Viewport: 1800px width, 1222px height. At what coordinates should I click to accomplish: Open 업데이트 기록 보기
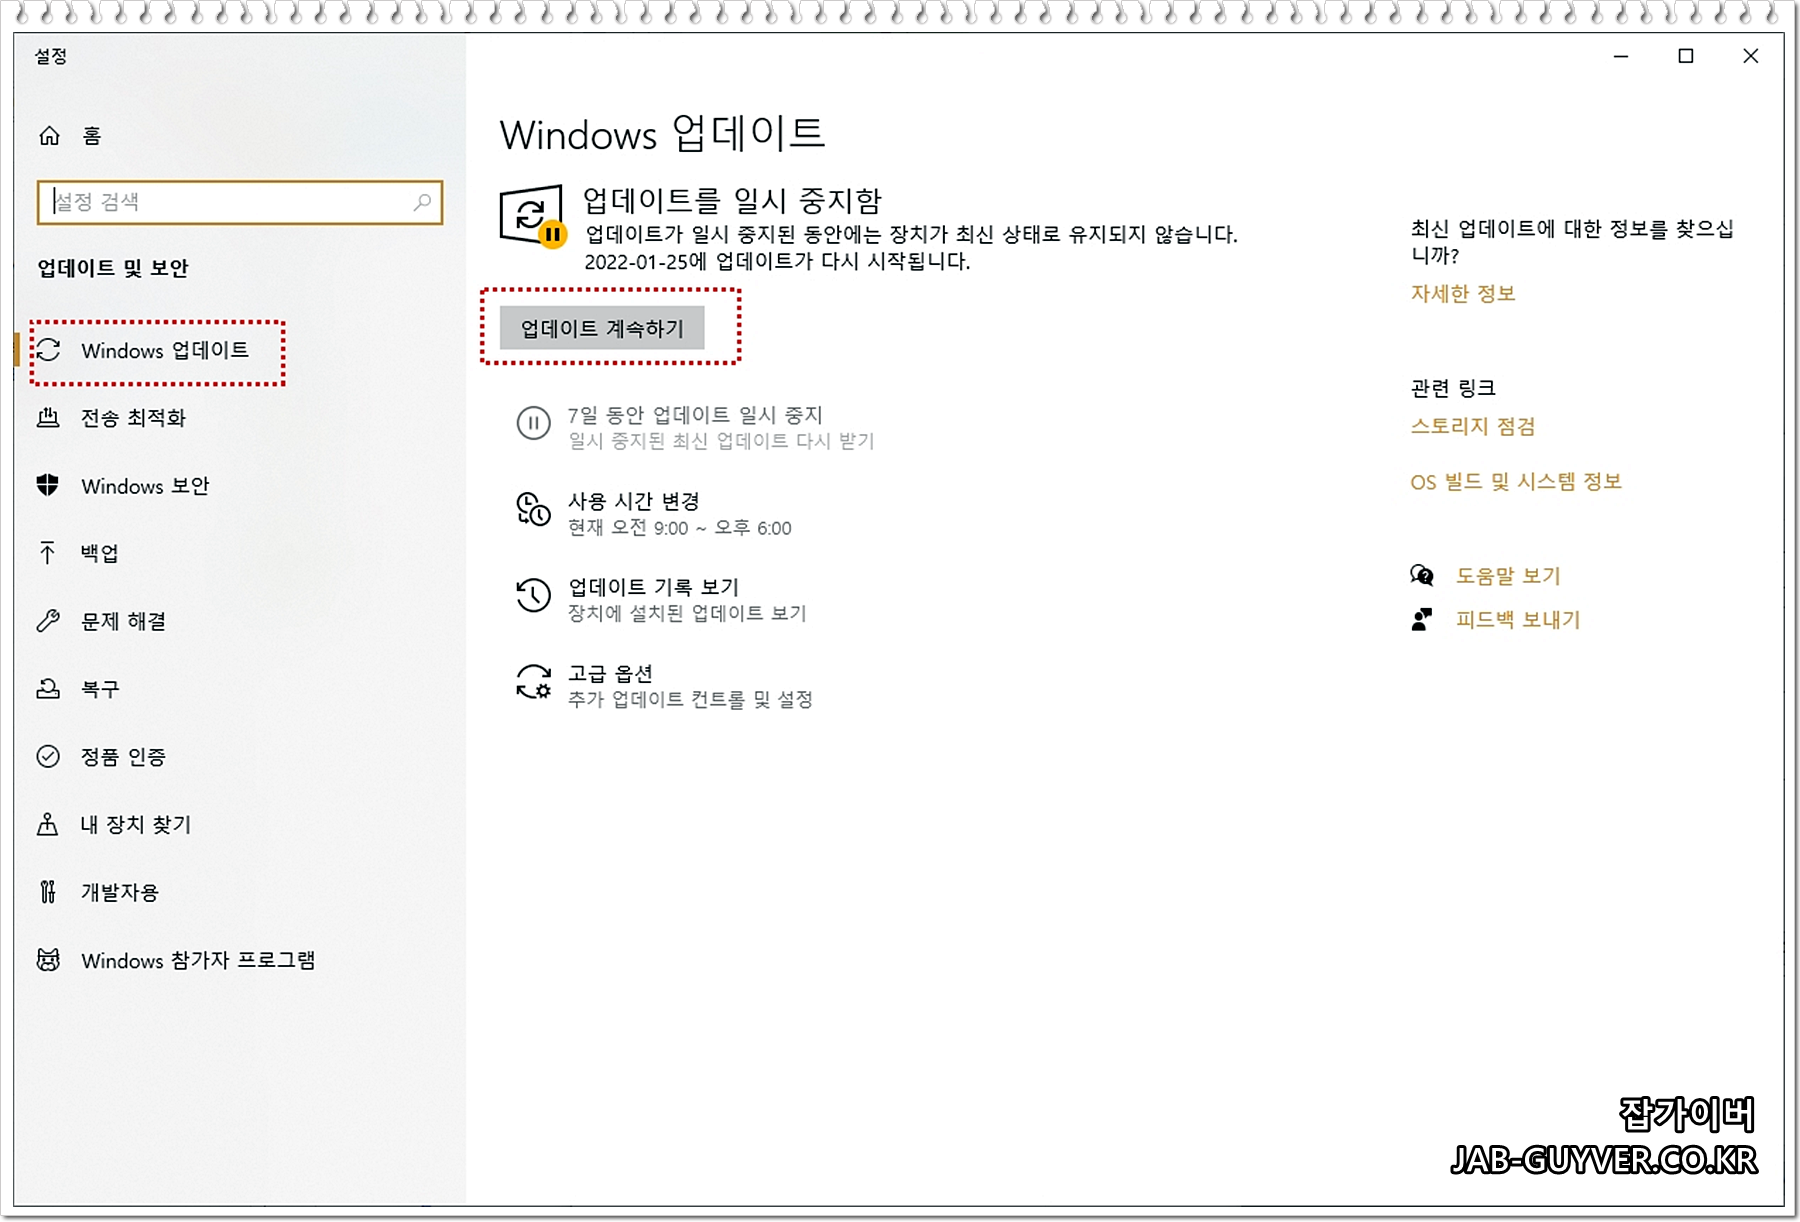click(661, 599)
